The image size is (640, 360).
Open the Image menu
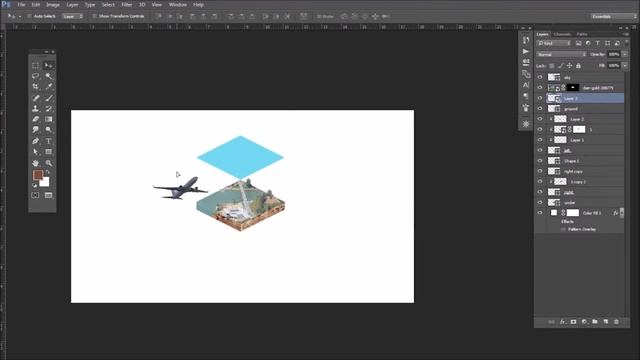coord(53,5)
